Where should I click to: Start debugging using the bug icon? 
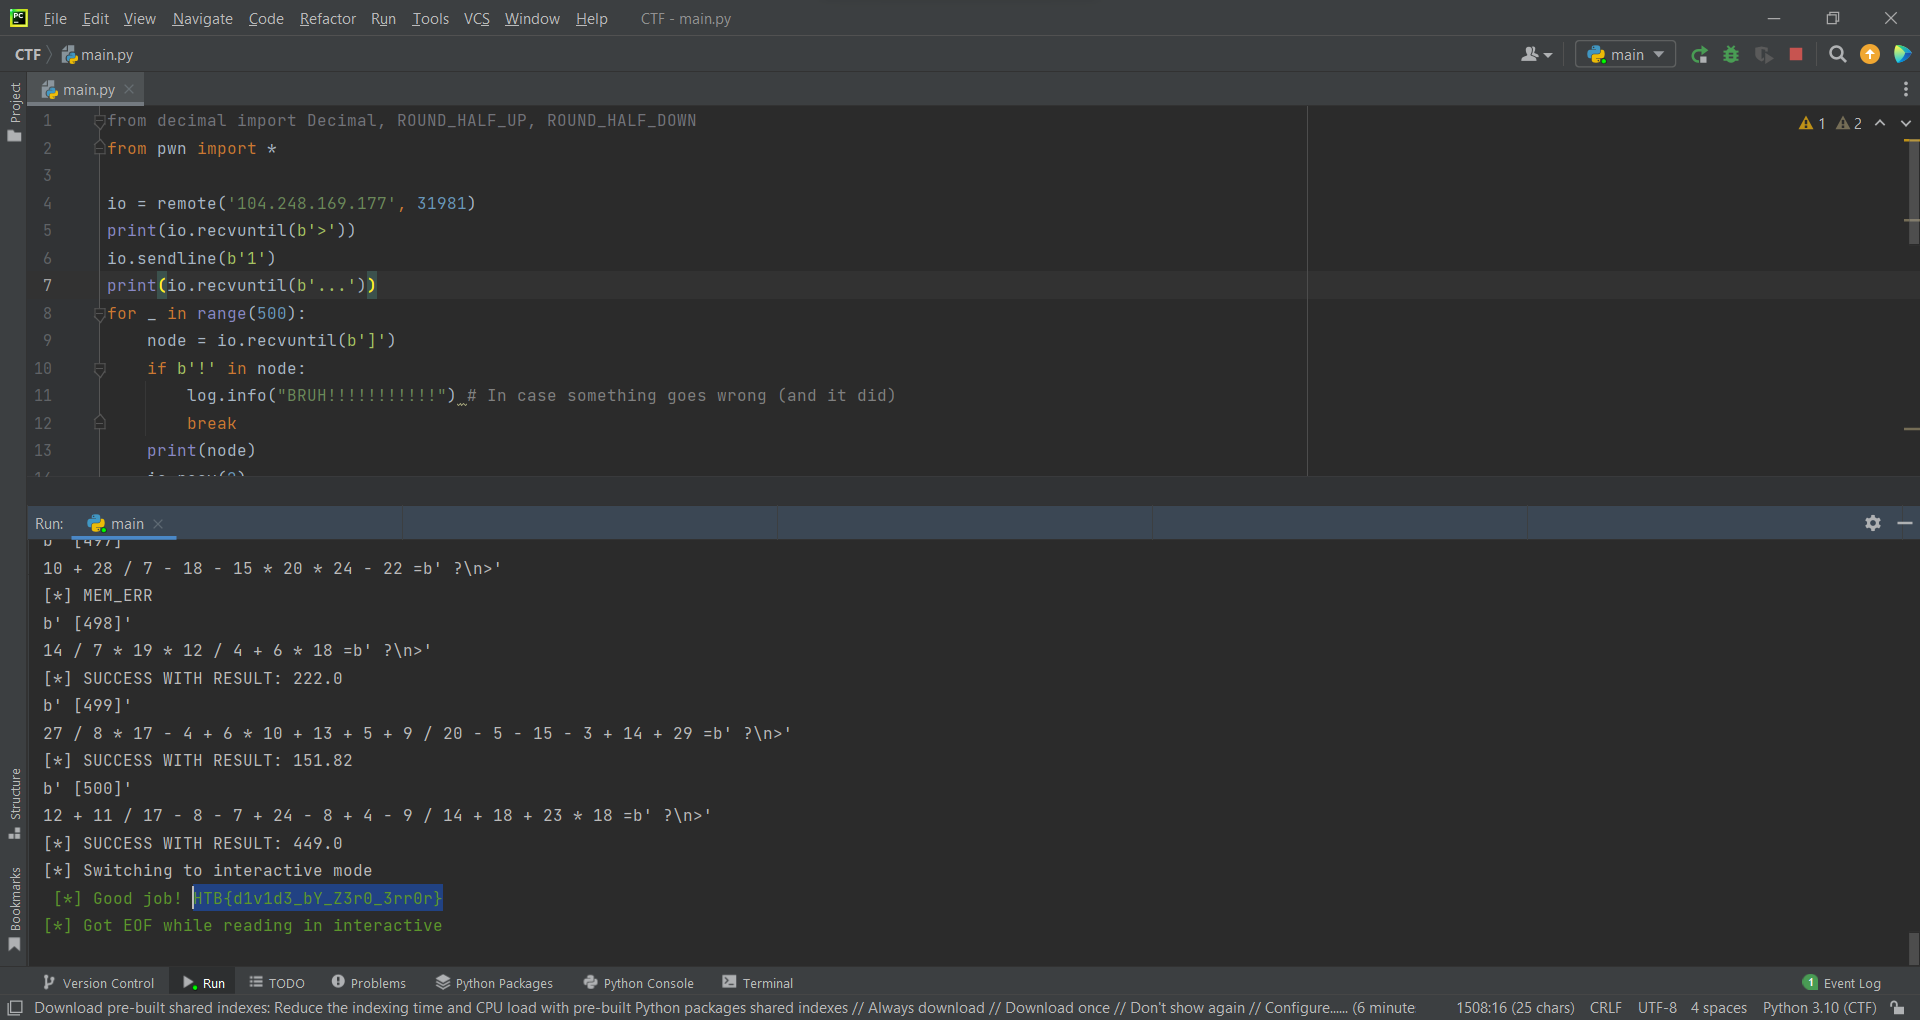[1732, 54]
